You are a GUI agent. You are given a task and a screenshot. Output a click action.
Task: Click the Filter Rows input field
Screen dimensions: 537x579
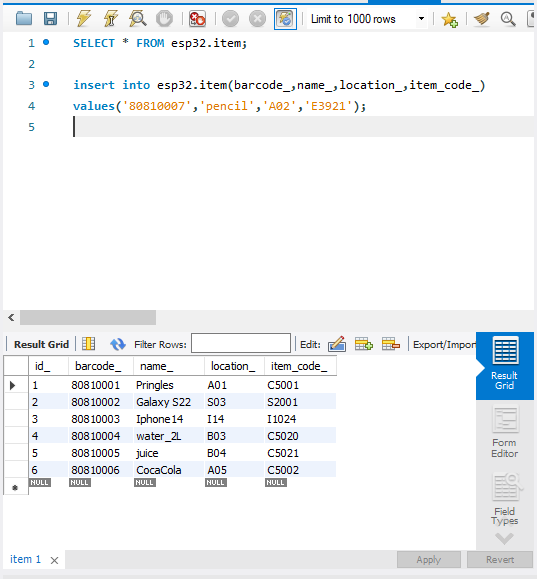pyautogui.click(x=241, y=343)
